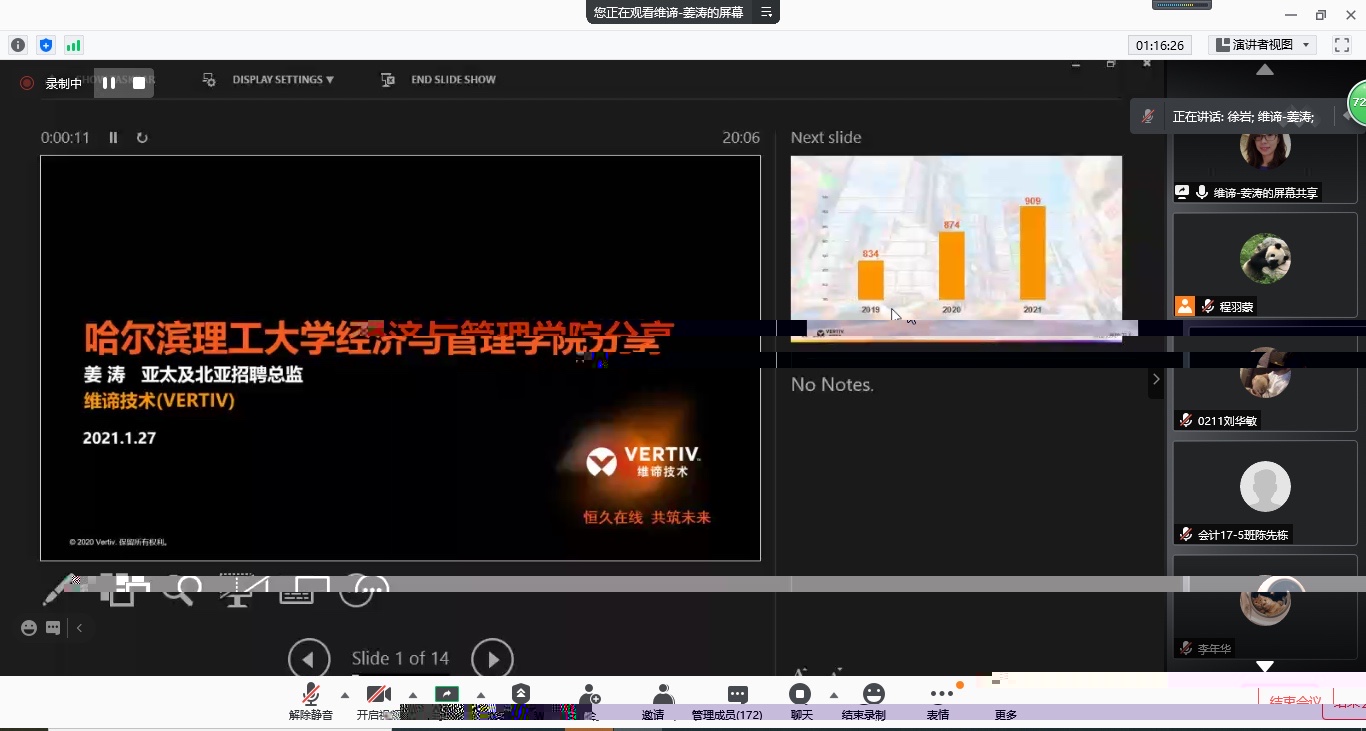Viewport: 1366px width, 731px height.
Task: Toggle black screen slide show icon
Action: (243, 590)
